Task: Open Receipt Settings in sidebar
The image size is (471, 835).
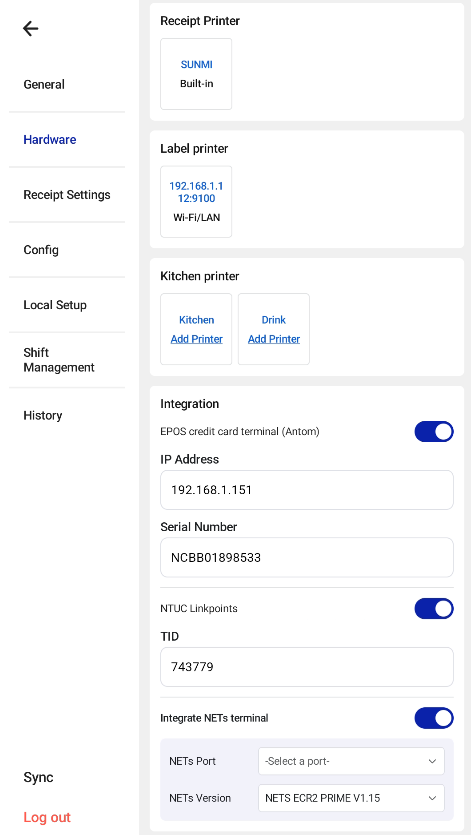Action: pos(67,195)
